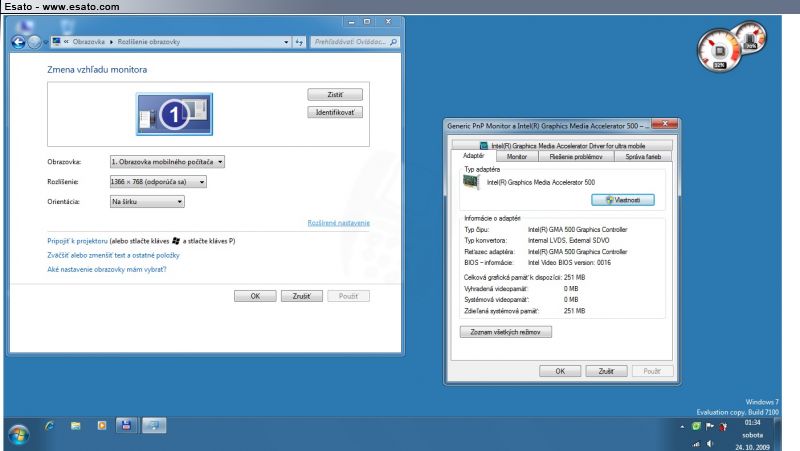Switch to the Monitor tab

[517, 157]
